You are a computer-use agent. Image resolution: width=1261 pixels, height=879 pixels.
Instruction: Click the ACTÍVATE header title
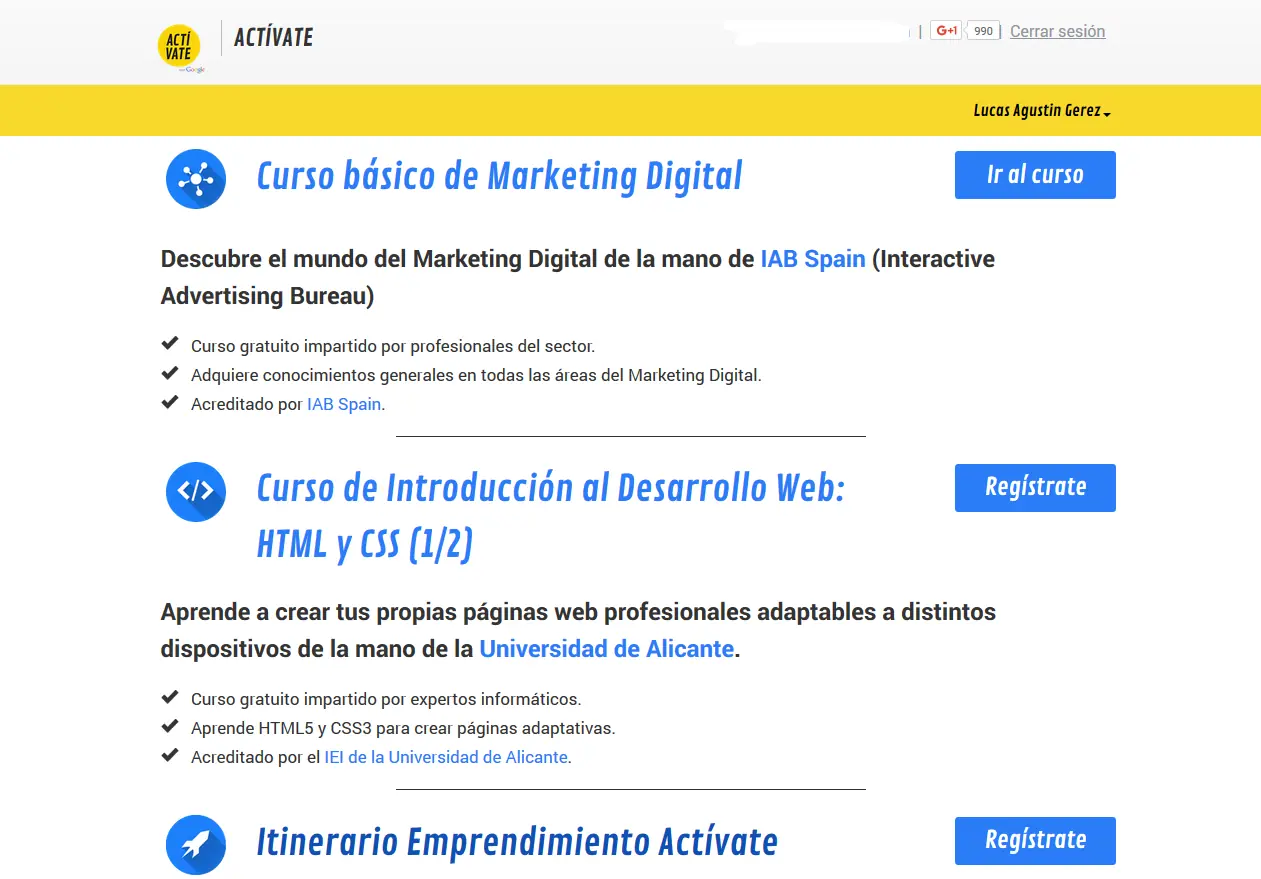[273, 38]
